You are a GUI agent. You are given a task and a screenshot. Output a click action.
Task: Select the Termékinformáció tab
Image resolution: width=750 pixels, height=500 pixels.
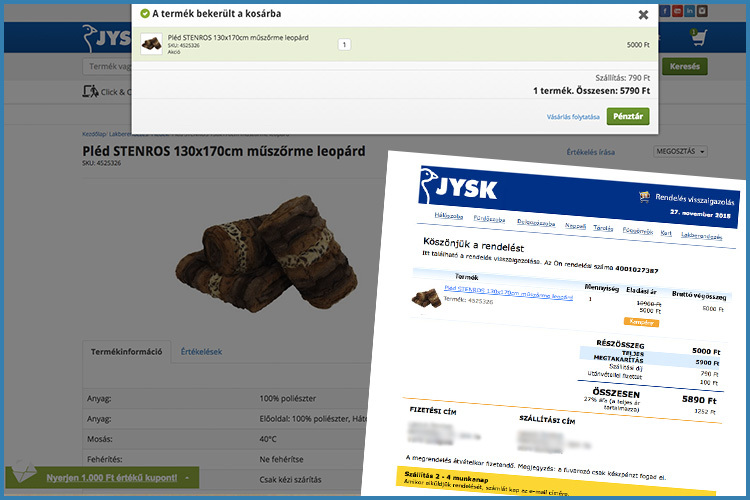click(127, 352)
